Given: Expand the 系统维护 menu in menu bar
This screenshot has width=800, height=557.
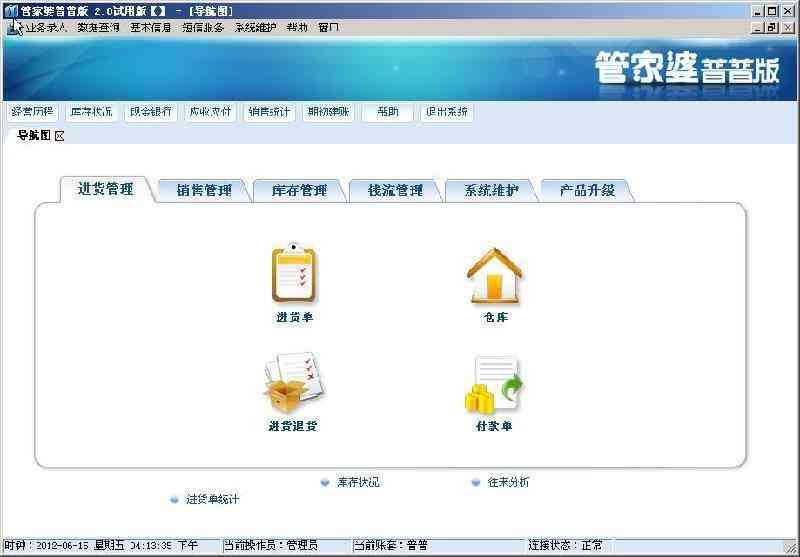Looking at the screenshot, I should [255, 28].
